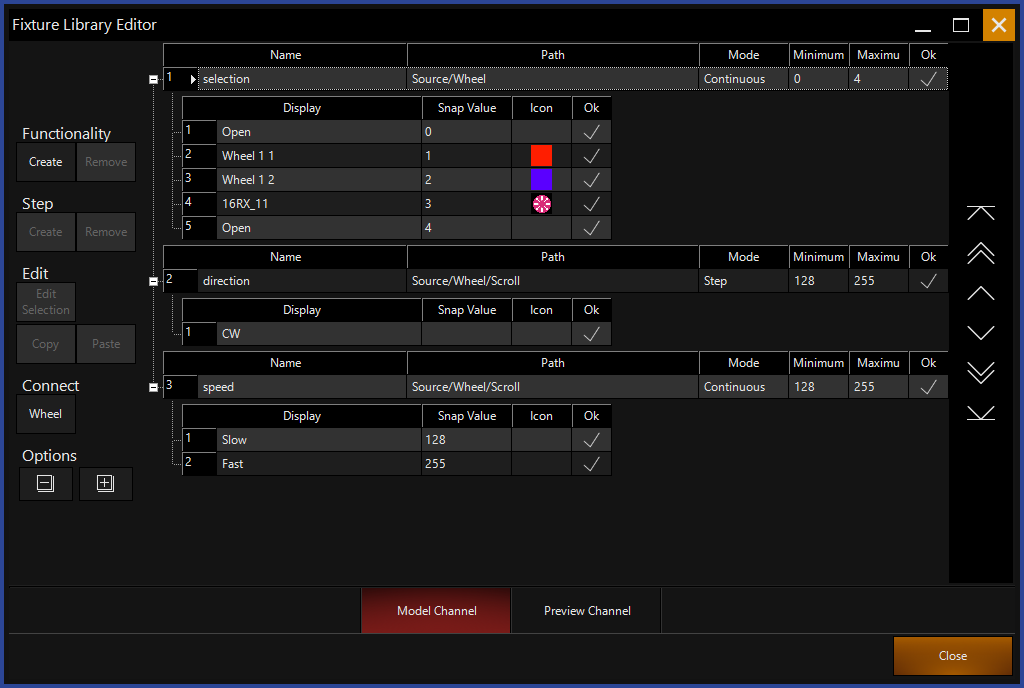Image resolution: width=1024 pixels, height=688 pixels.
Task: Switch to the Model Channel tab
Action: point(436,611)
